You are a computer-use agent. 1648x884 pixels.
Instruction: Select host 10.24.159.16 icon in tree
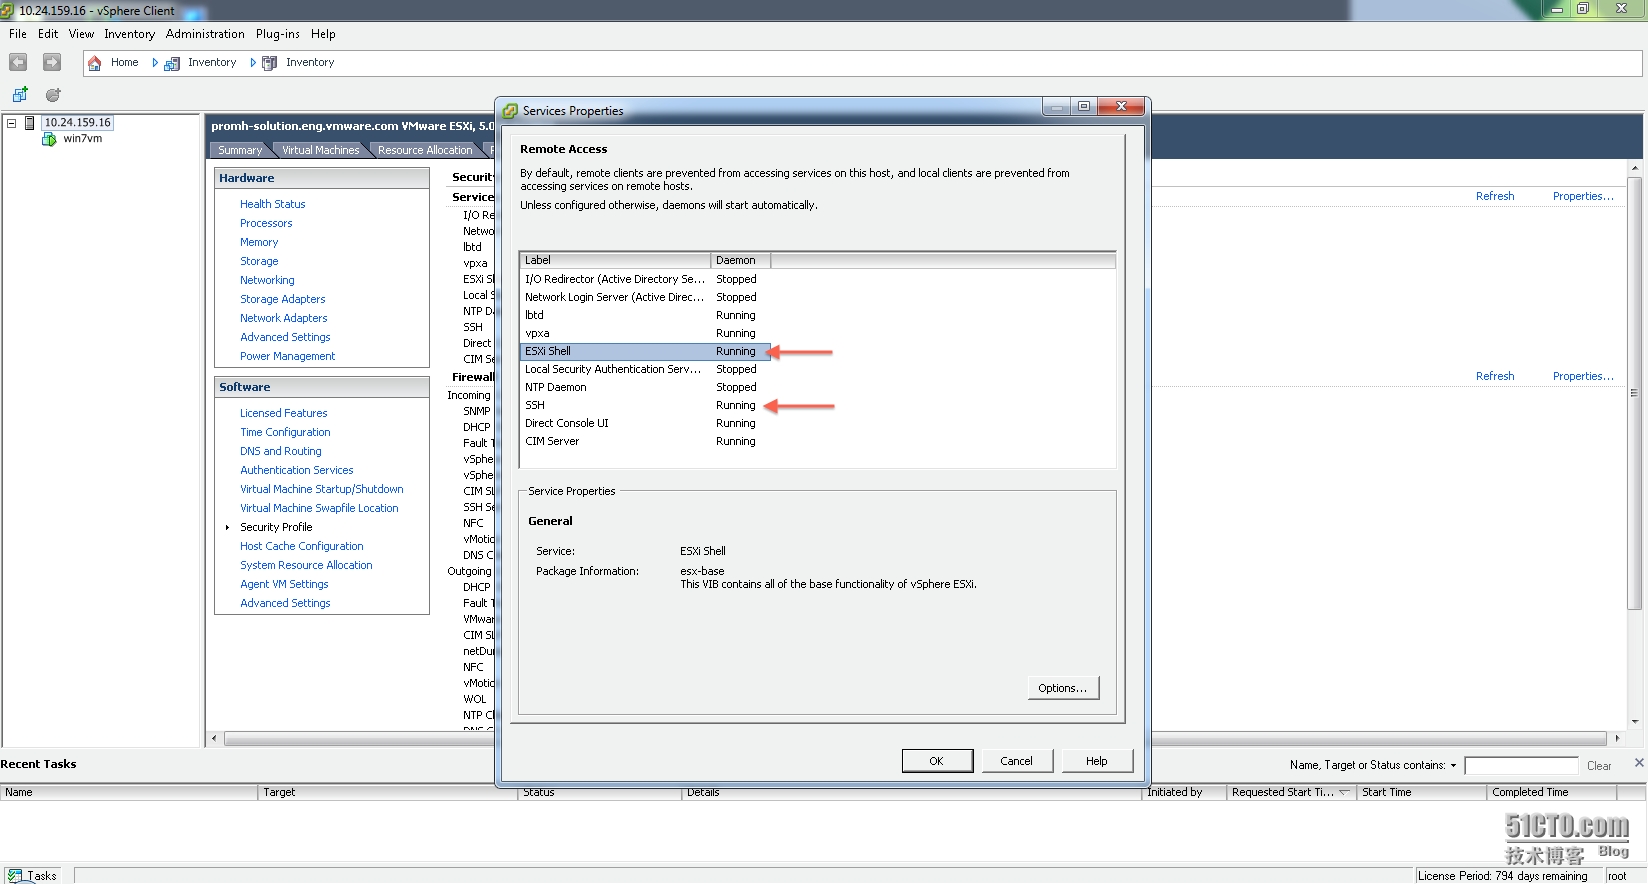(30, 123)
